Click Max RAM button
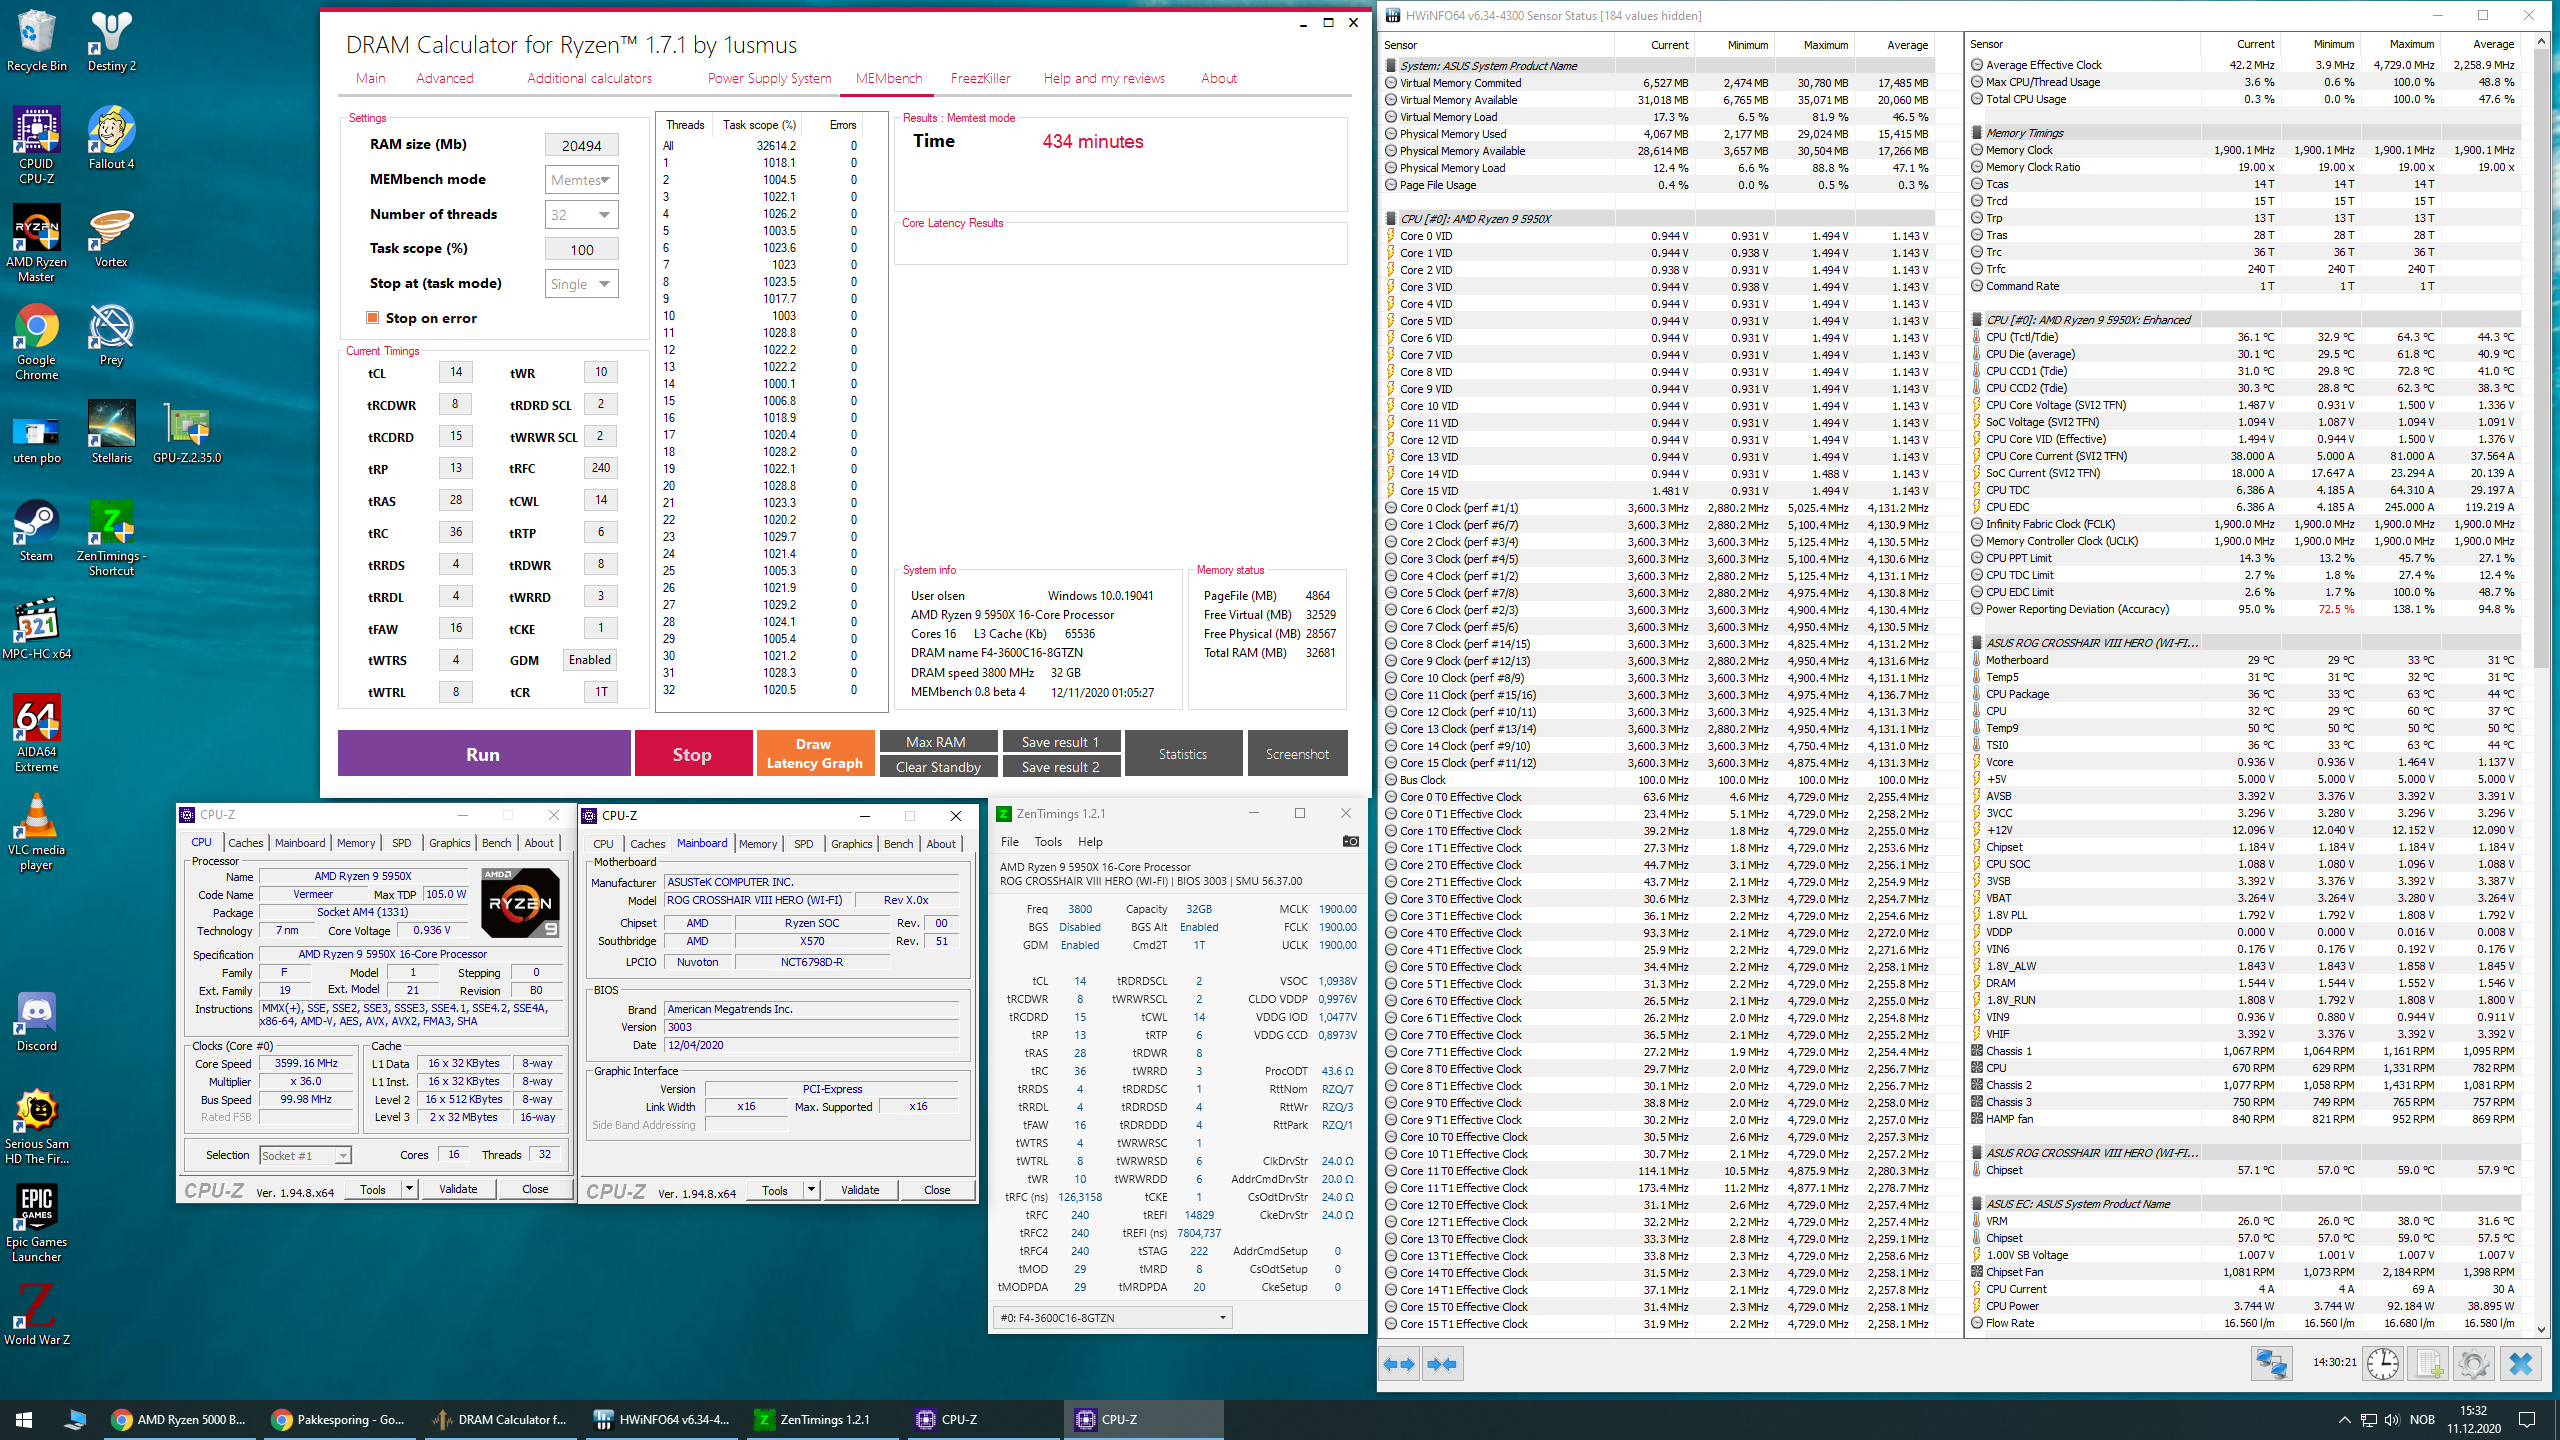 pyautogui.click(x=938, y=742)
